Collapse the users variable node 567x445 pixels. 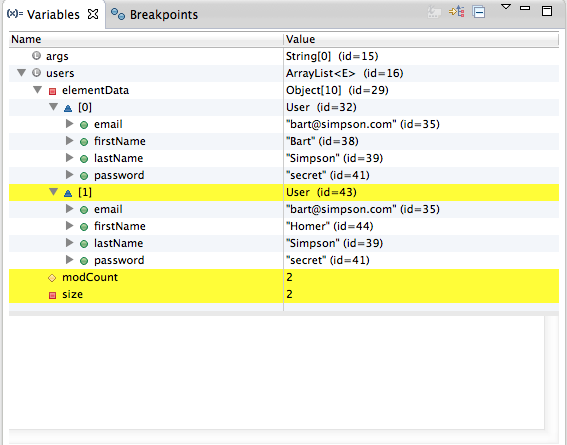[22, 73]
